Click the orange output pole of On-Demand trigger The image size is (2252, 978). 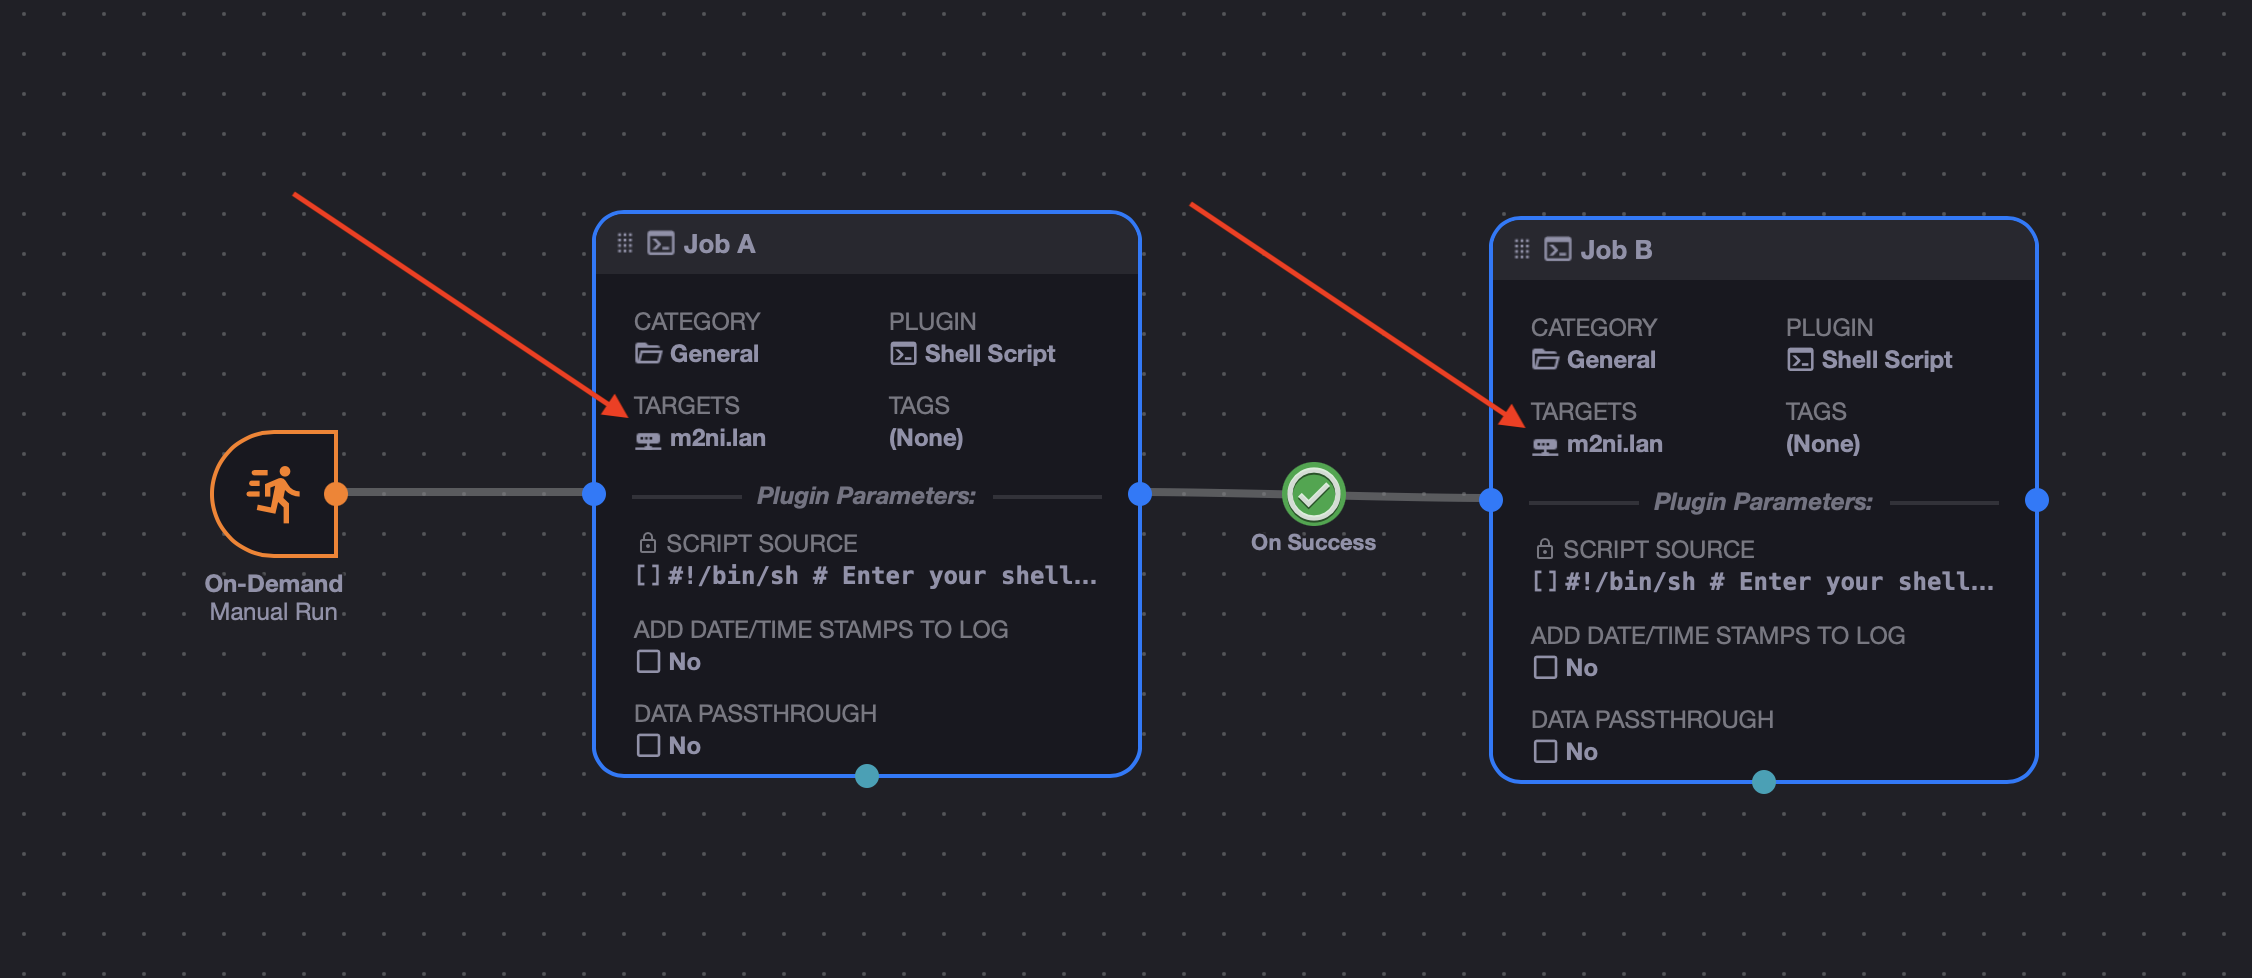[x=336, y=494]
